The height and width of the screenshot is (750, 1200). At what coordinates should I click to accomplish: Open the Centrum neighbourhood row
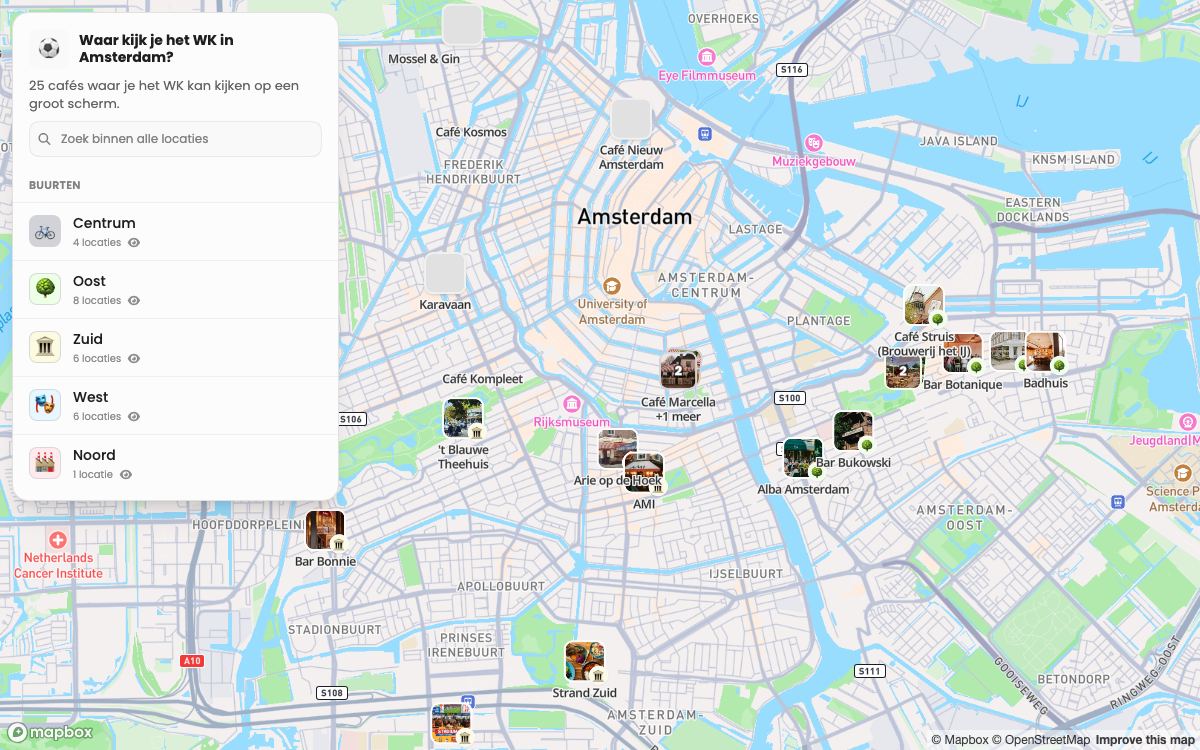(x=175, y=232)
